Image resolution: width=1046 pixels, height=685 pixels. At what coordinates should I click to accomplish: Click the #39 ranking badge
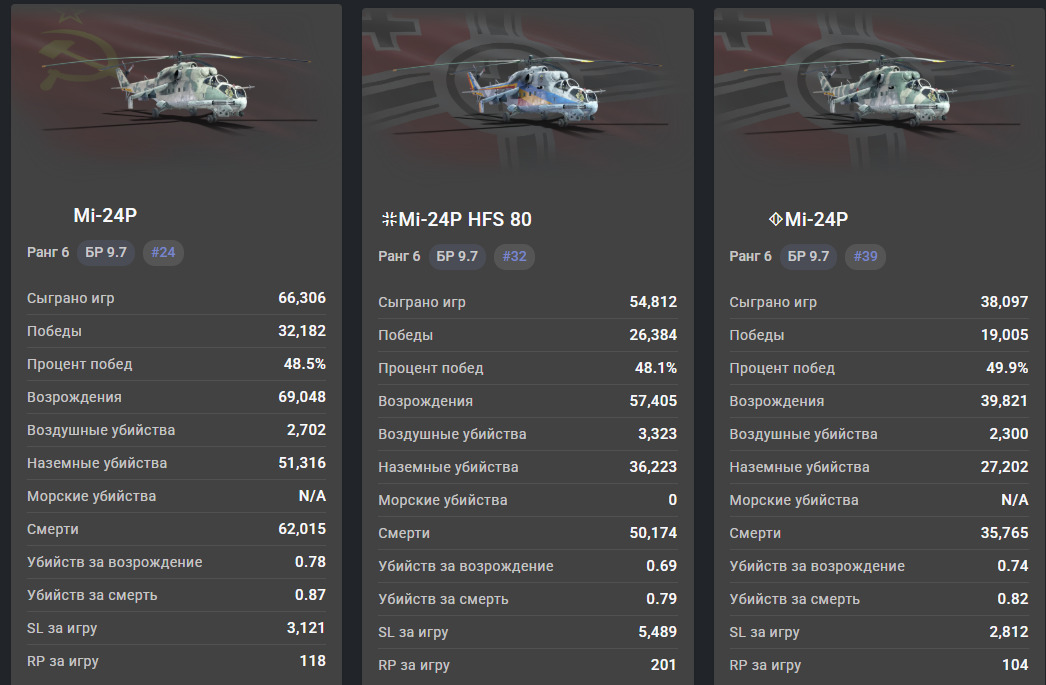(865, 257)
